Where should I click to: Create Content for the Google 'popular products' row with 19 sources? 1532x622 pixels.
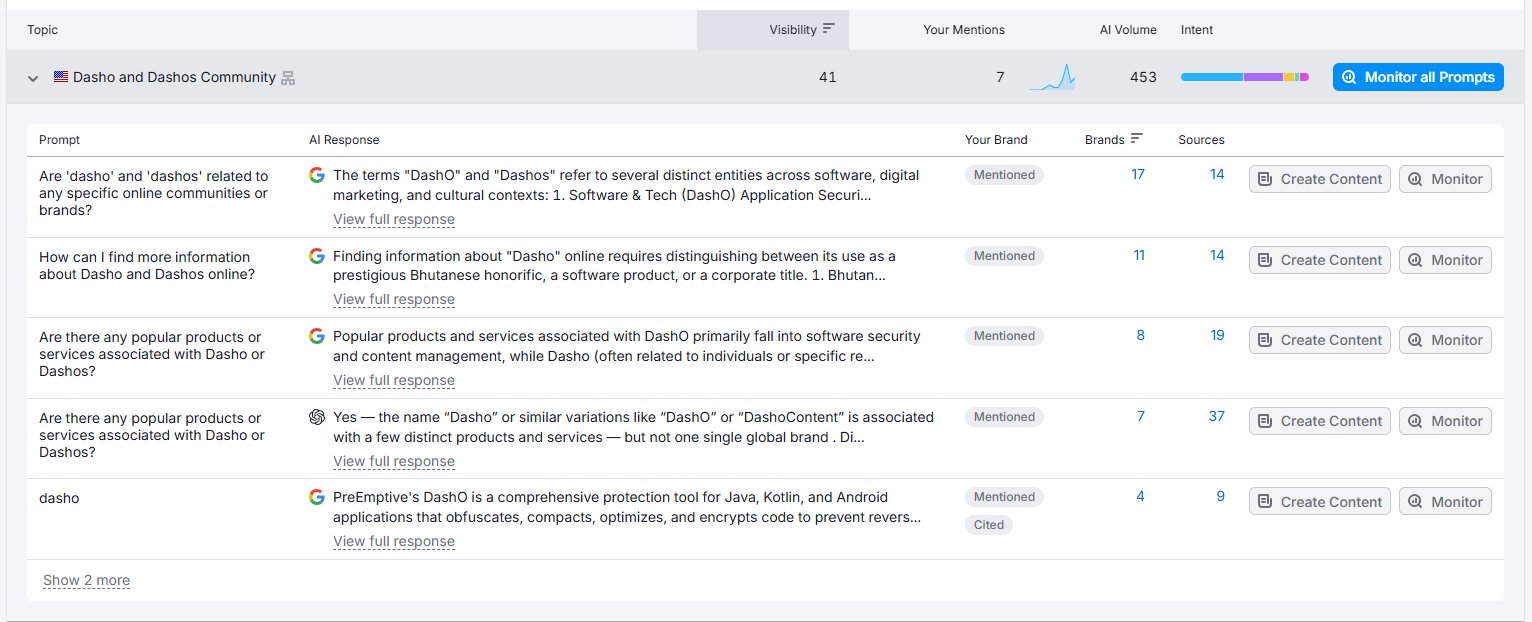[x=1320, y=340]
